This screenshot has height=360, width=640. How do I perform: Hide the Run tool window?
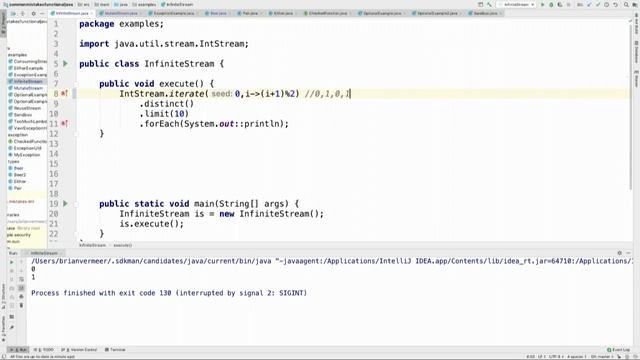[x=629, y=253]
